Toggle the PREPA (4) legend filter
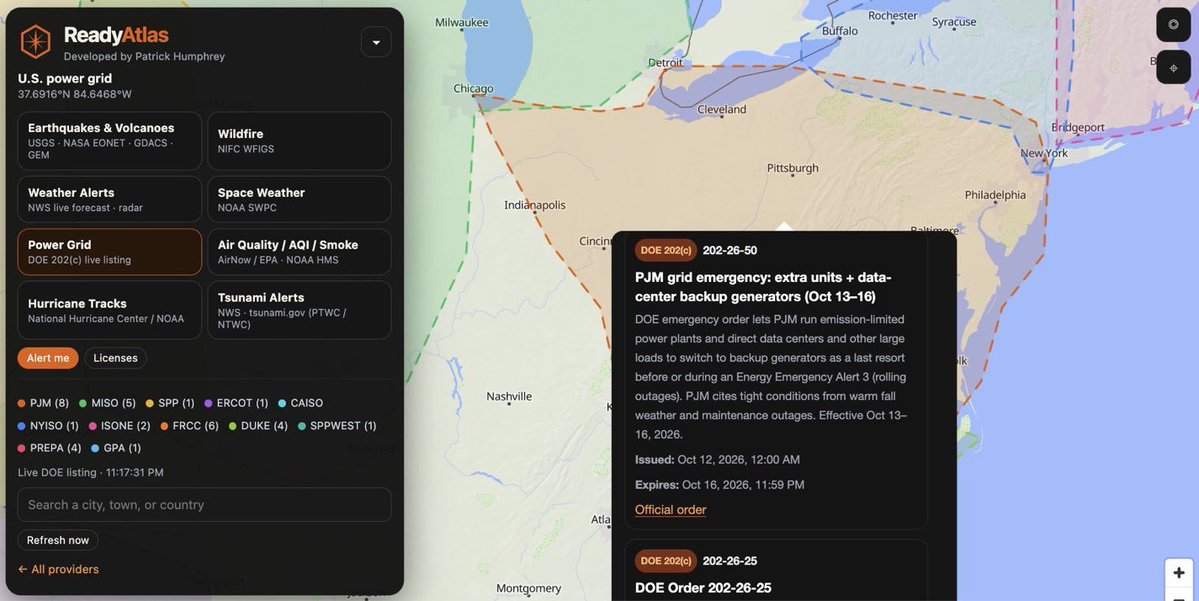 50,448
